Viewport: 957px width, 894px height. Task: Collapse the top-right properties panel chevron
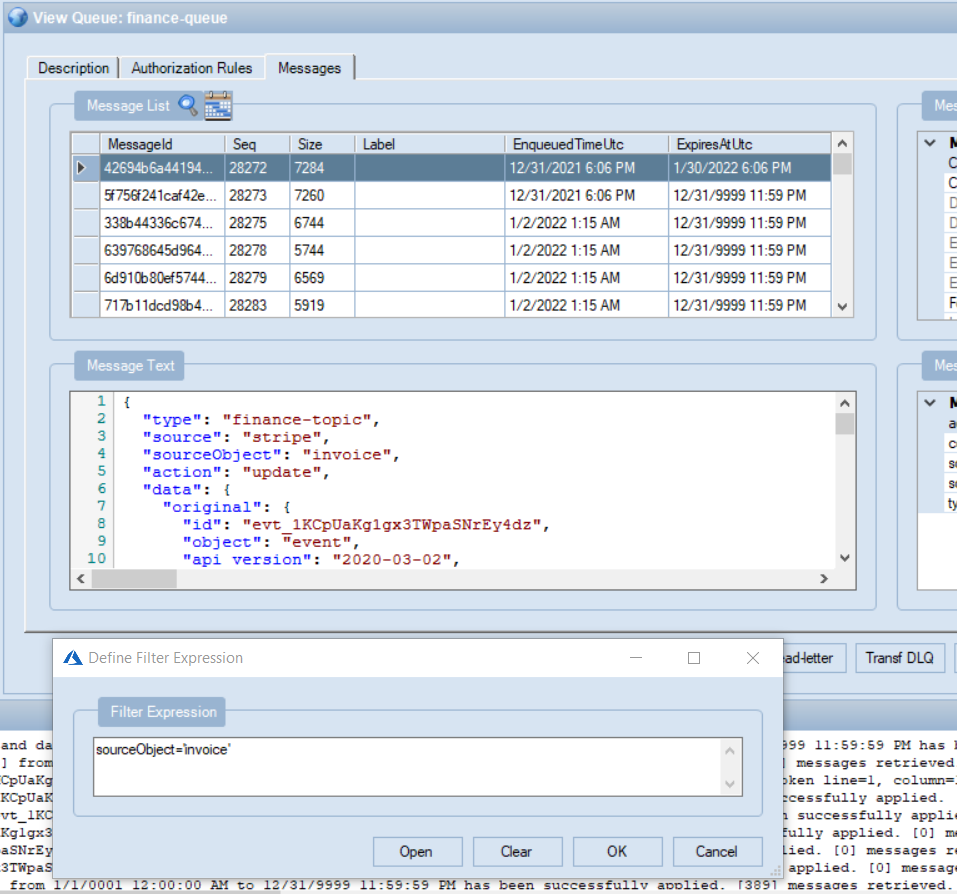click(930, 143)
